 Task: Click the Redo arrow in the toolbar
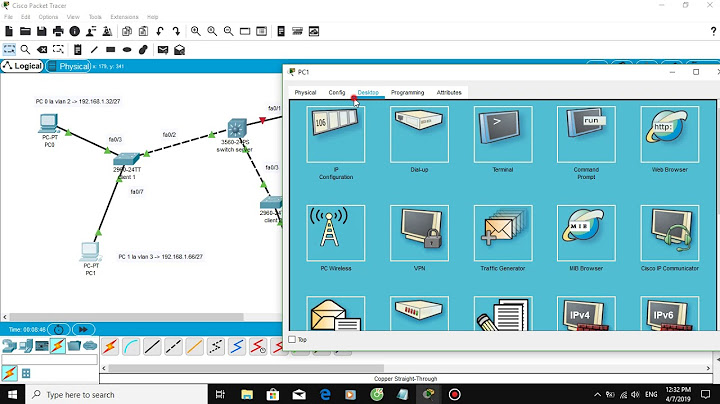point(176,31)
